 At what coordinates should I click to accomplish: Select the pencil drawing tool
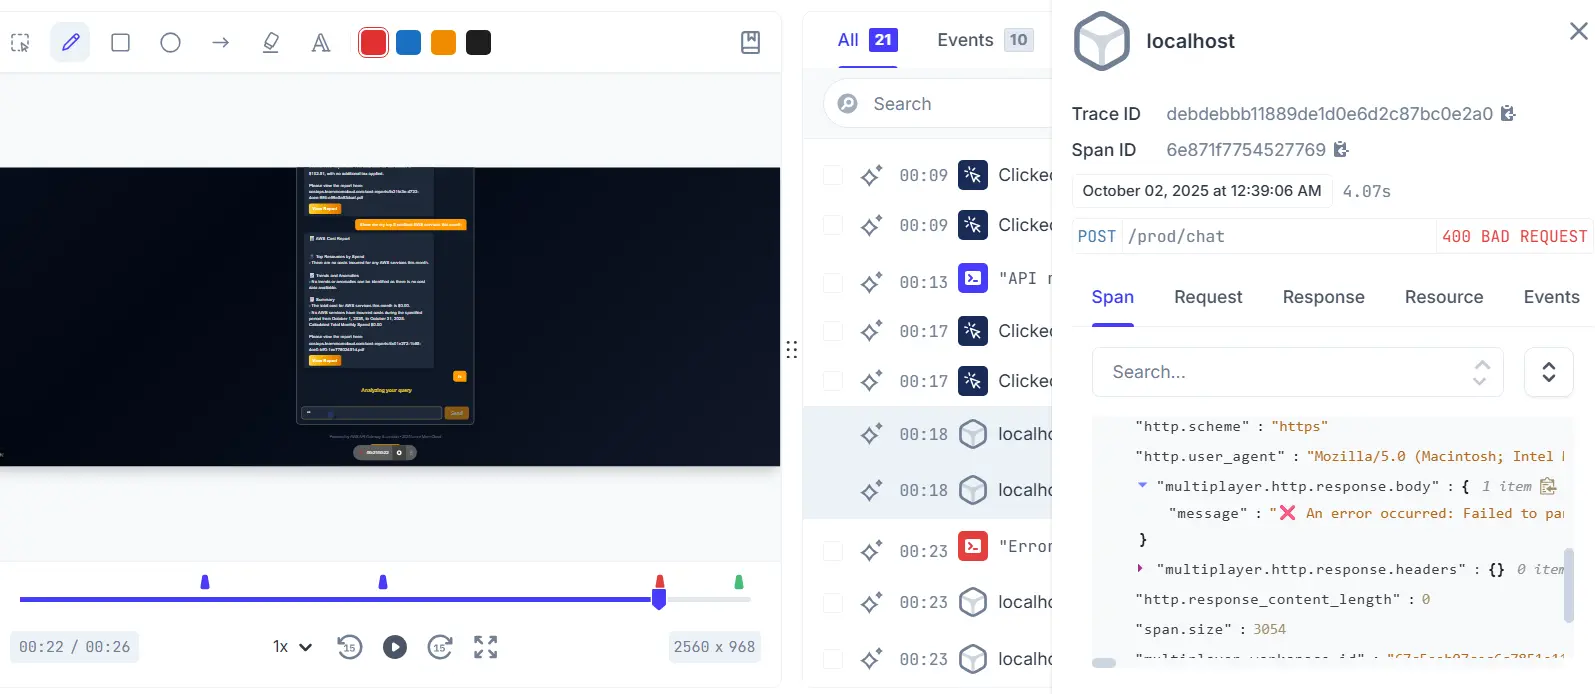[70, 43]
